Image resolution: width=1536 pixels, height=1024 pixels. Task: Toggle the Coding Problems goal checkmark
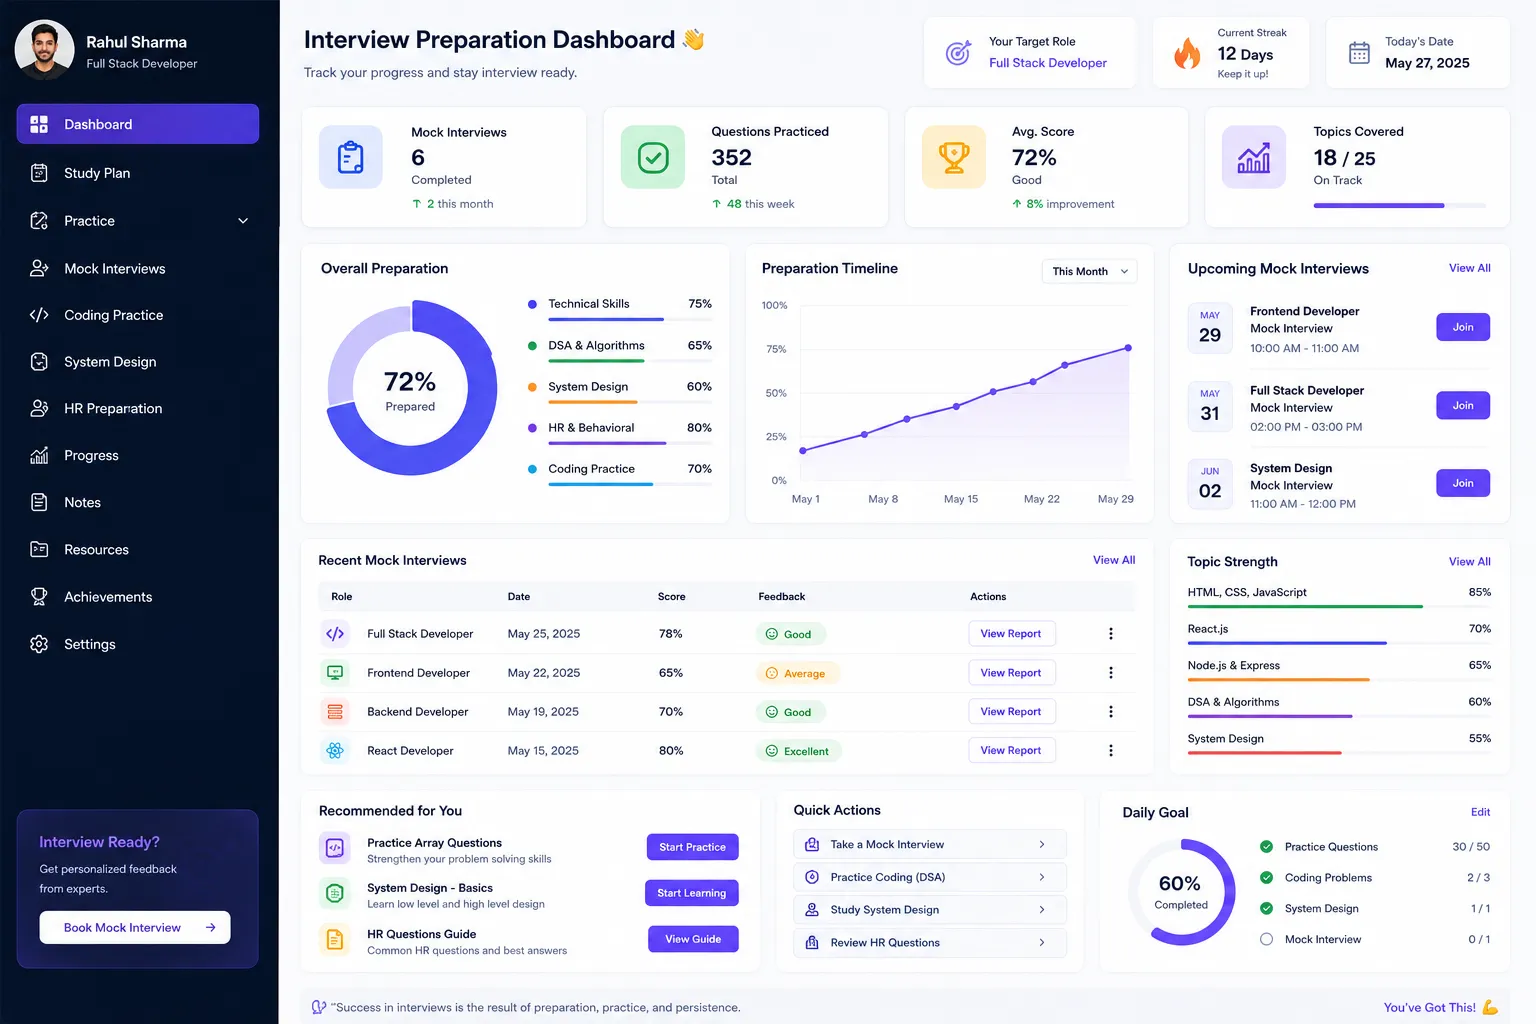pos(1266,878)
